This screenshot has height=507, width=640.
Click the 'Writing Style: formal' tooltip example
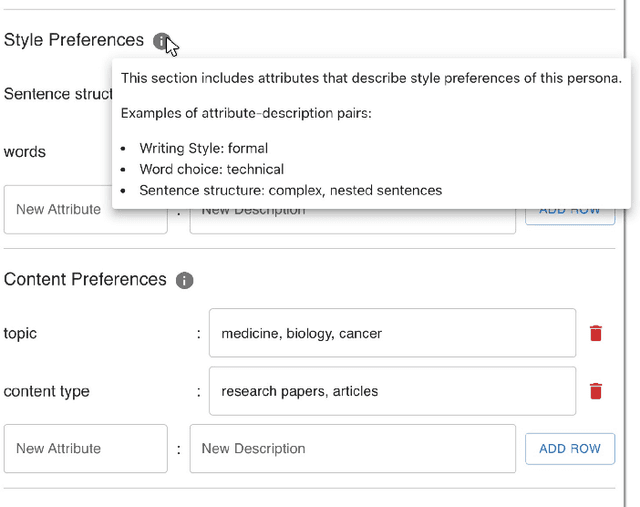pyautogui.click(x=204, y=148)
